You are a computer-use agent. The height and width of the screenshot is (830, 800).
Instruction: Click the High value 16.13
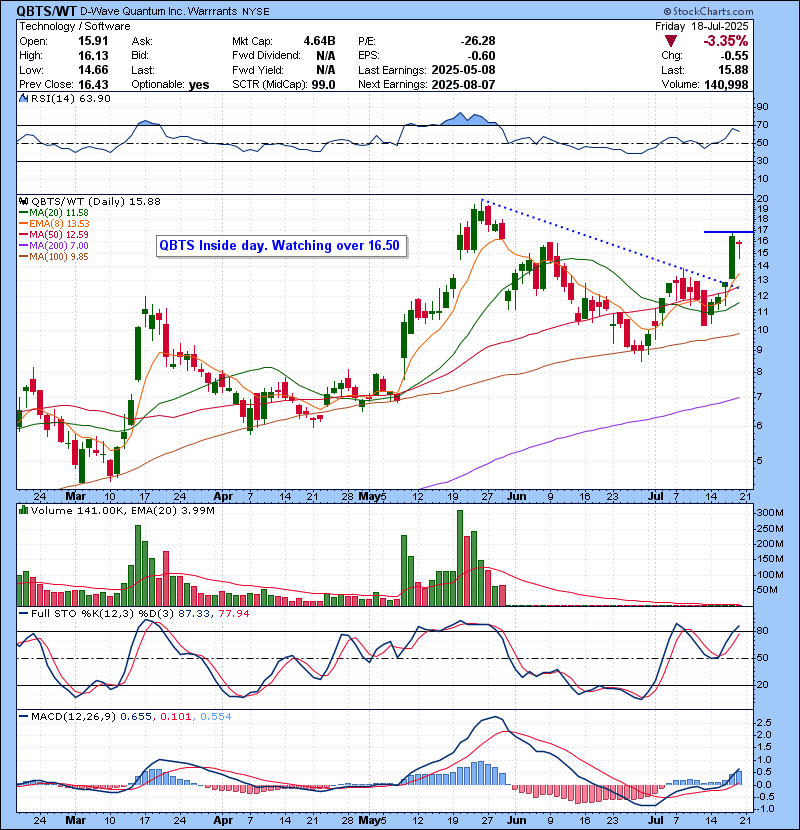pos(93,56)
